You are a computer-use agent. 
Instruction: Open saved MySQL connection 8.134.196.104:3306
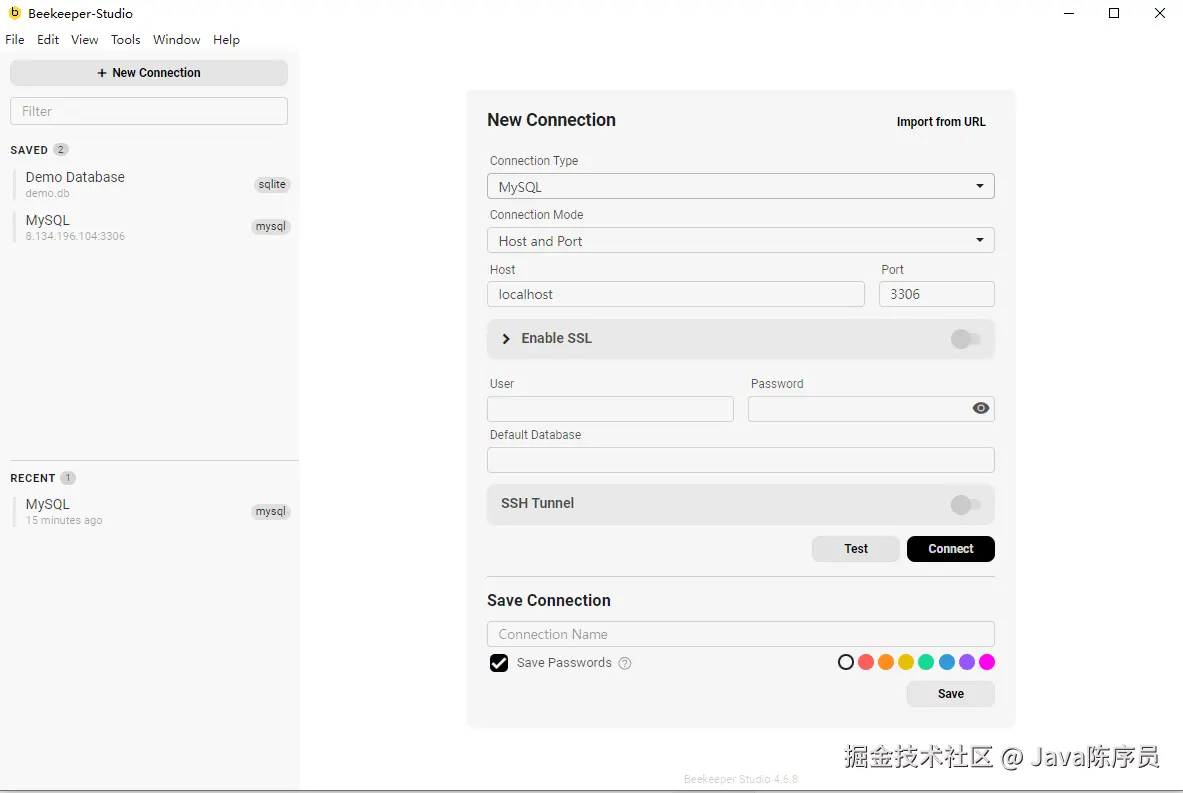point(151,227)
